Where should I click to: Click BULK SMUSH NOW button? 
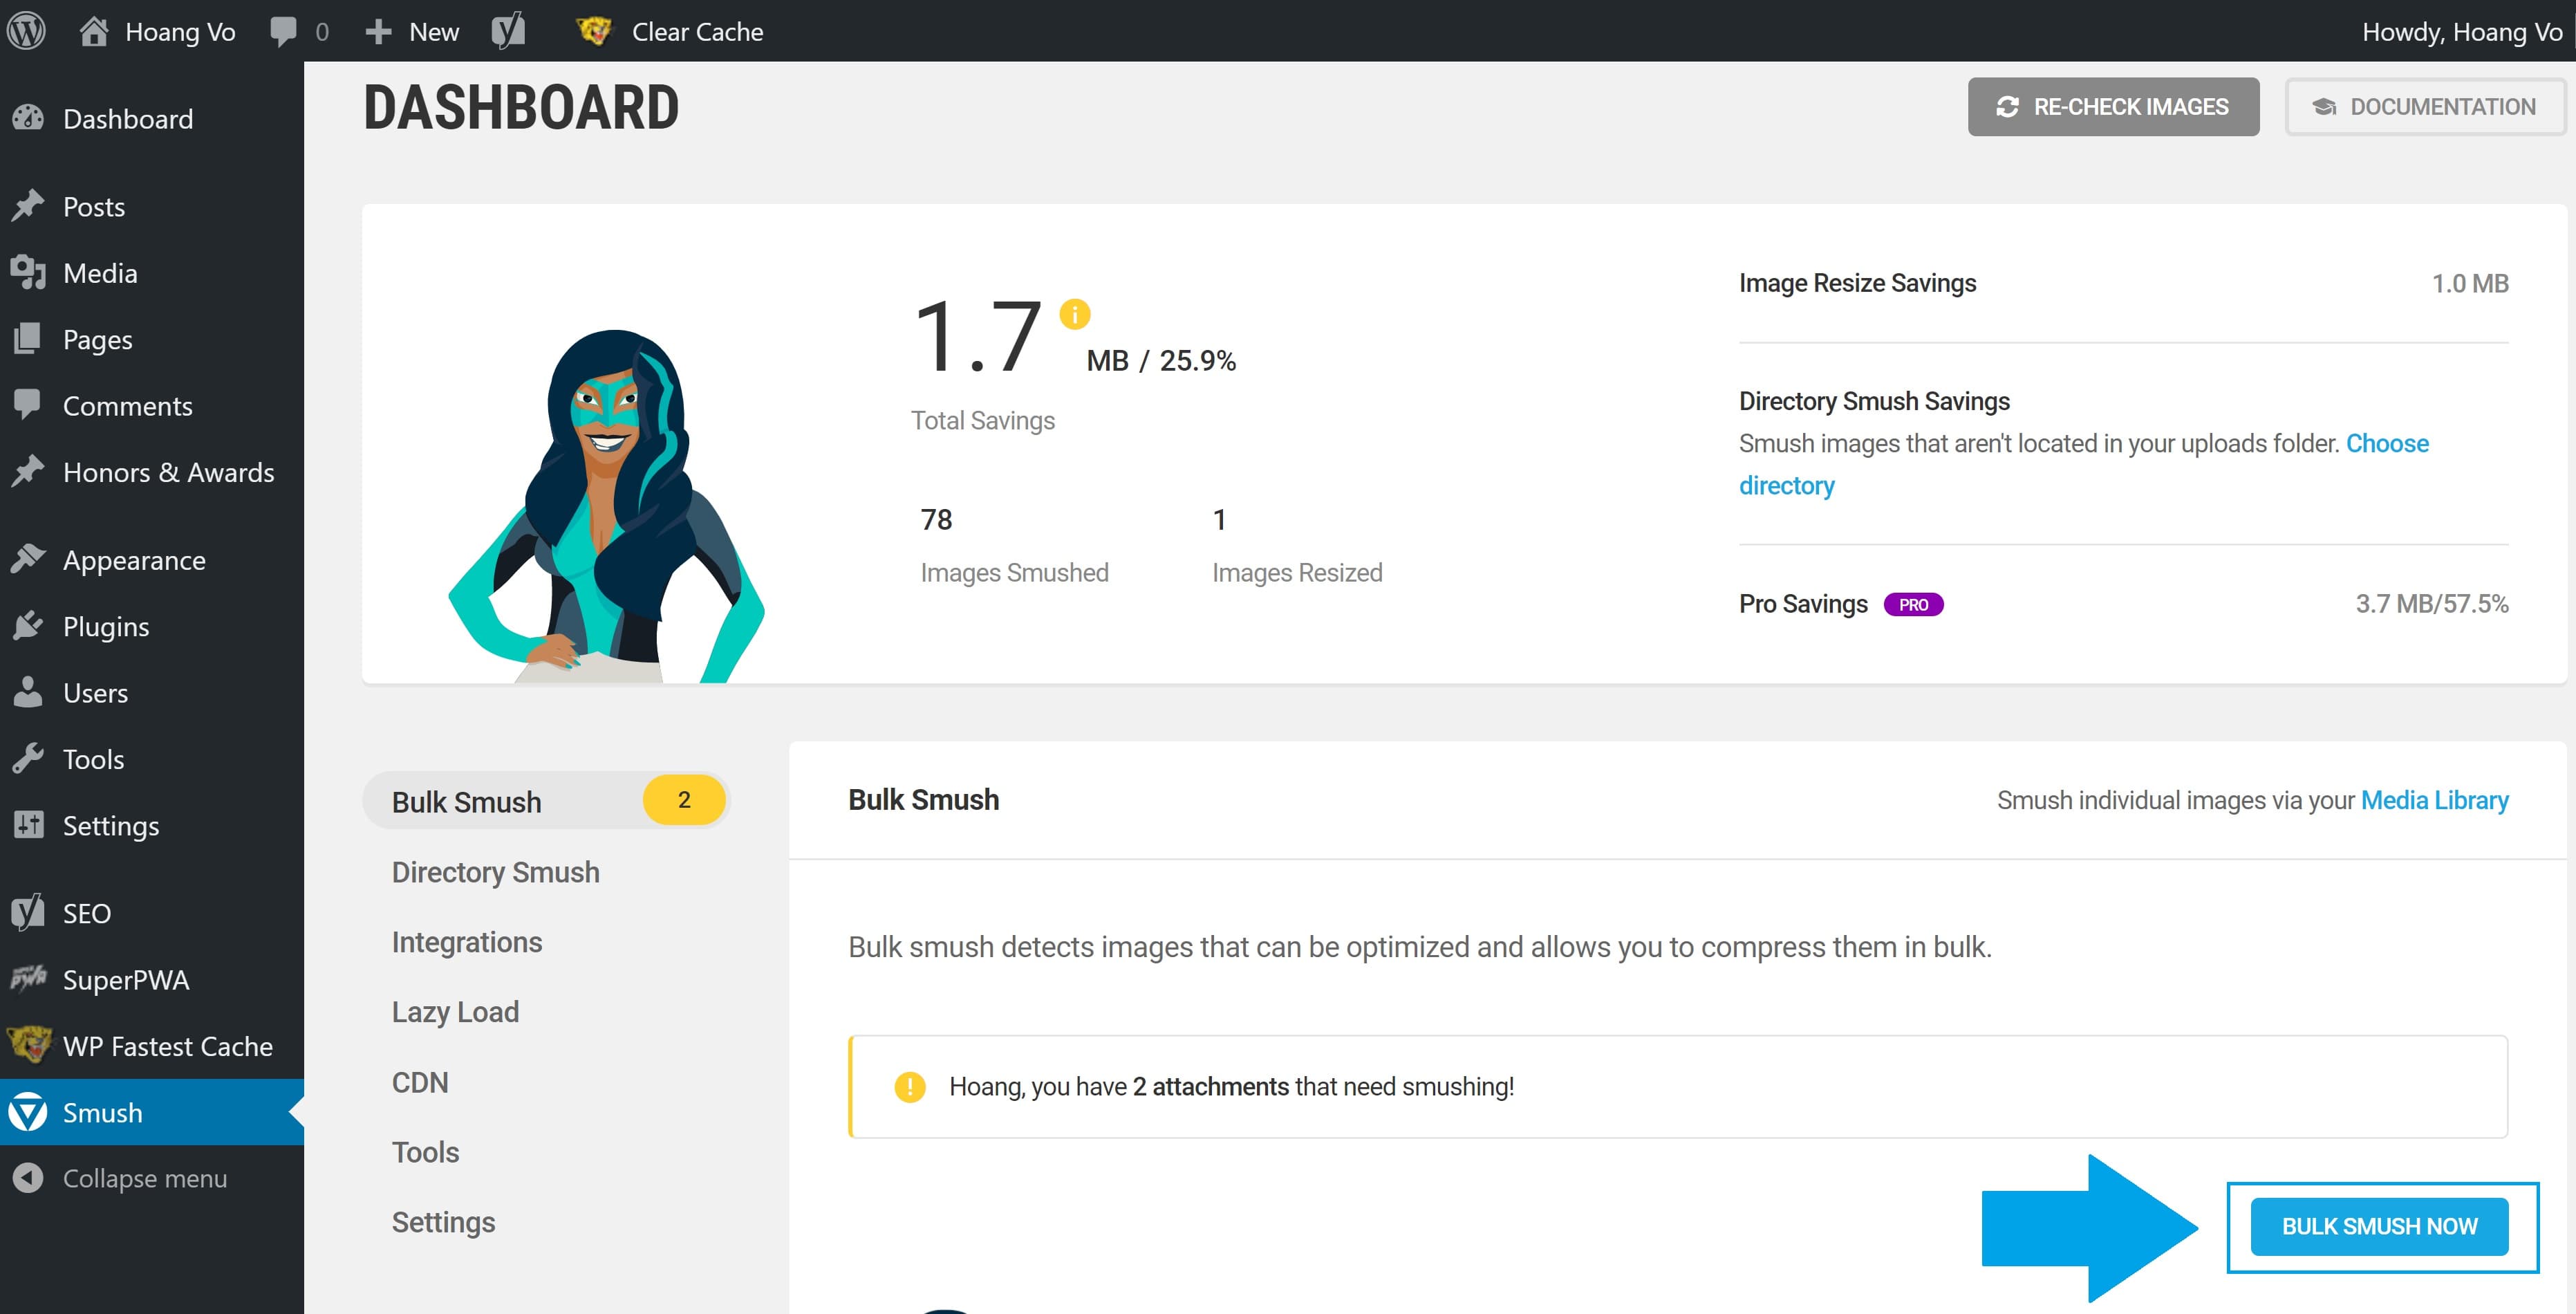tap(2379, 1226)
